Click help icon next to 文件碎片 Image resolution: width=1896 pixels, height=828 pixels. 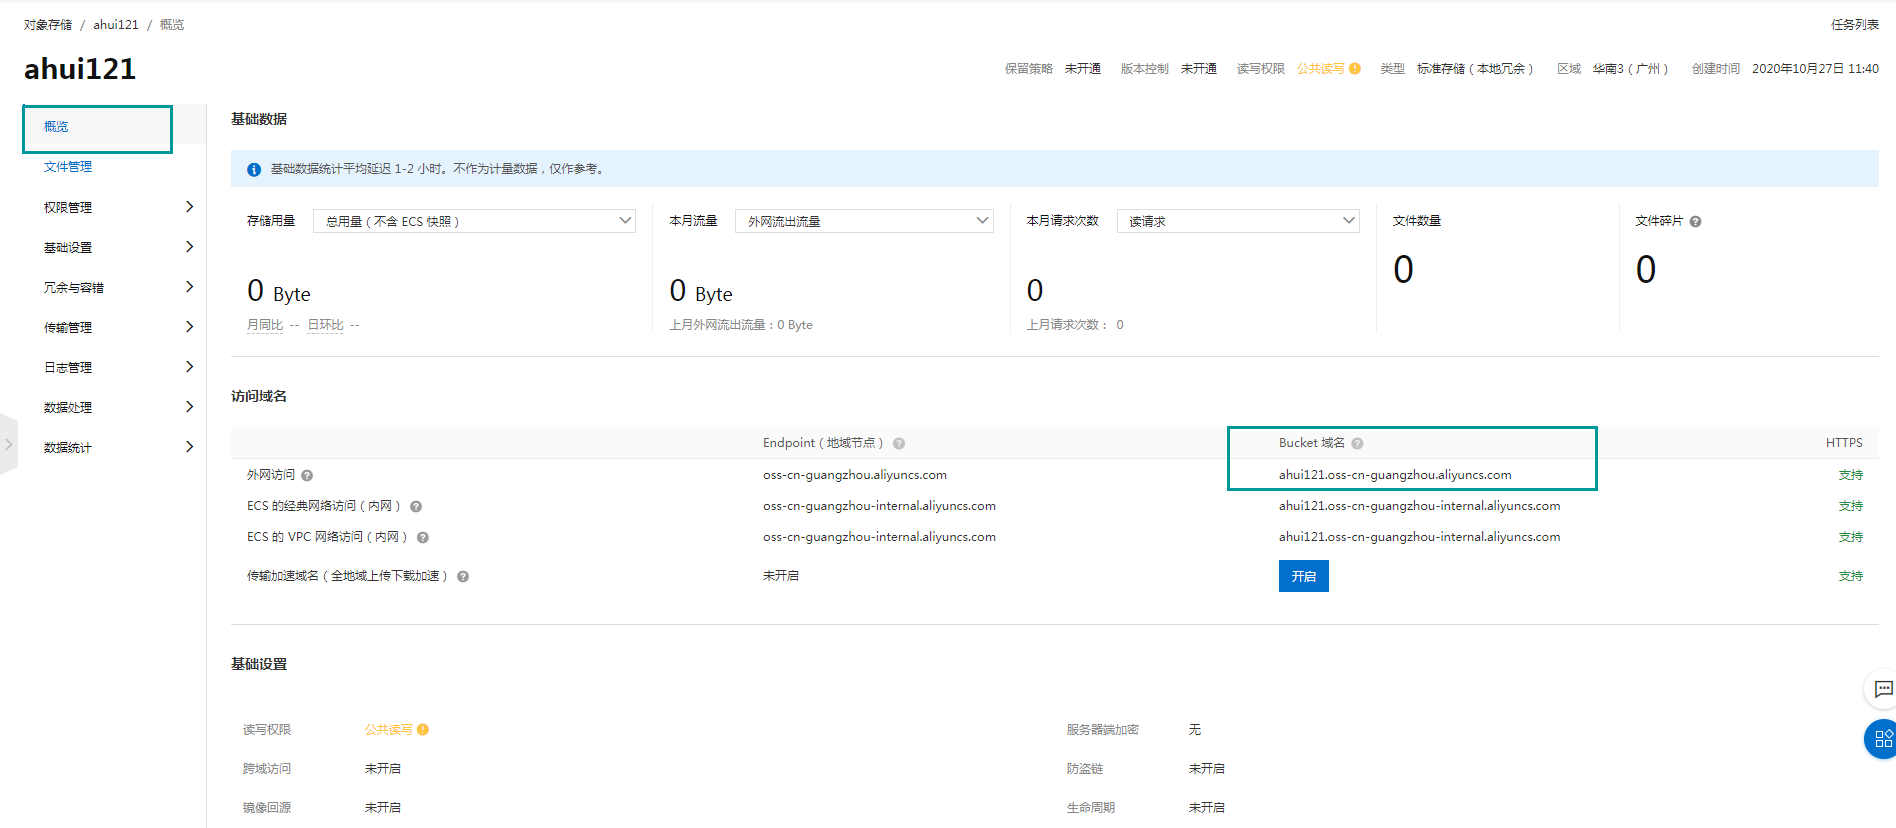click(1695, 222)
